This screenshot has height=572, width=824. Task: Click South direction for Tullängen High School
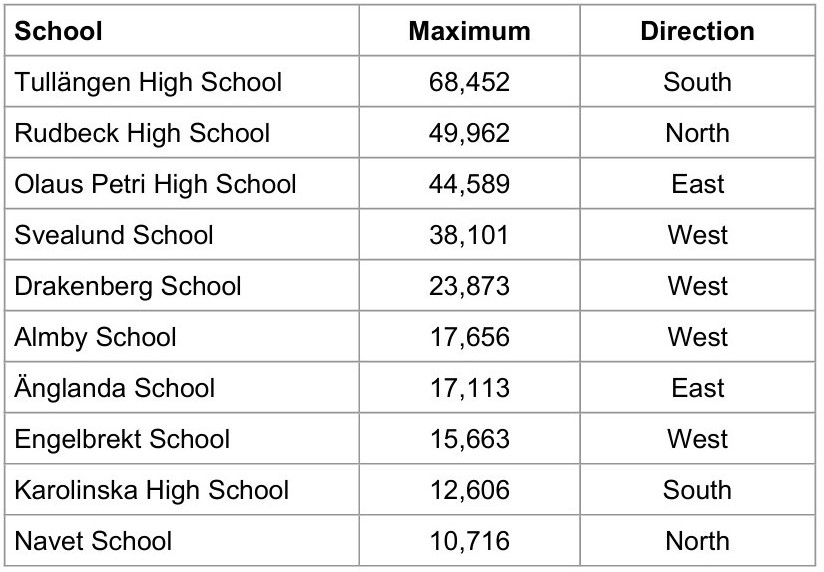(697, 83)
